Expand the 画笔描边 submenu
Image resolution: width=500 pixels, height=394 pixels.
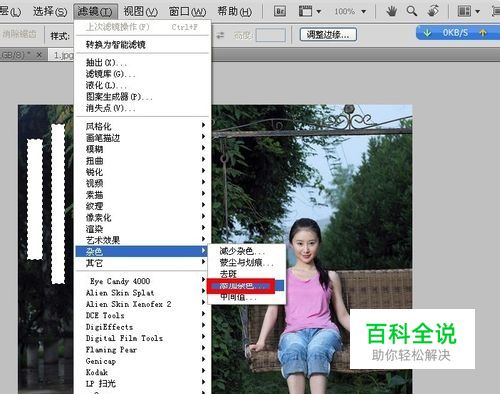[143, 137]
